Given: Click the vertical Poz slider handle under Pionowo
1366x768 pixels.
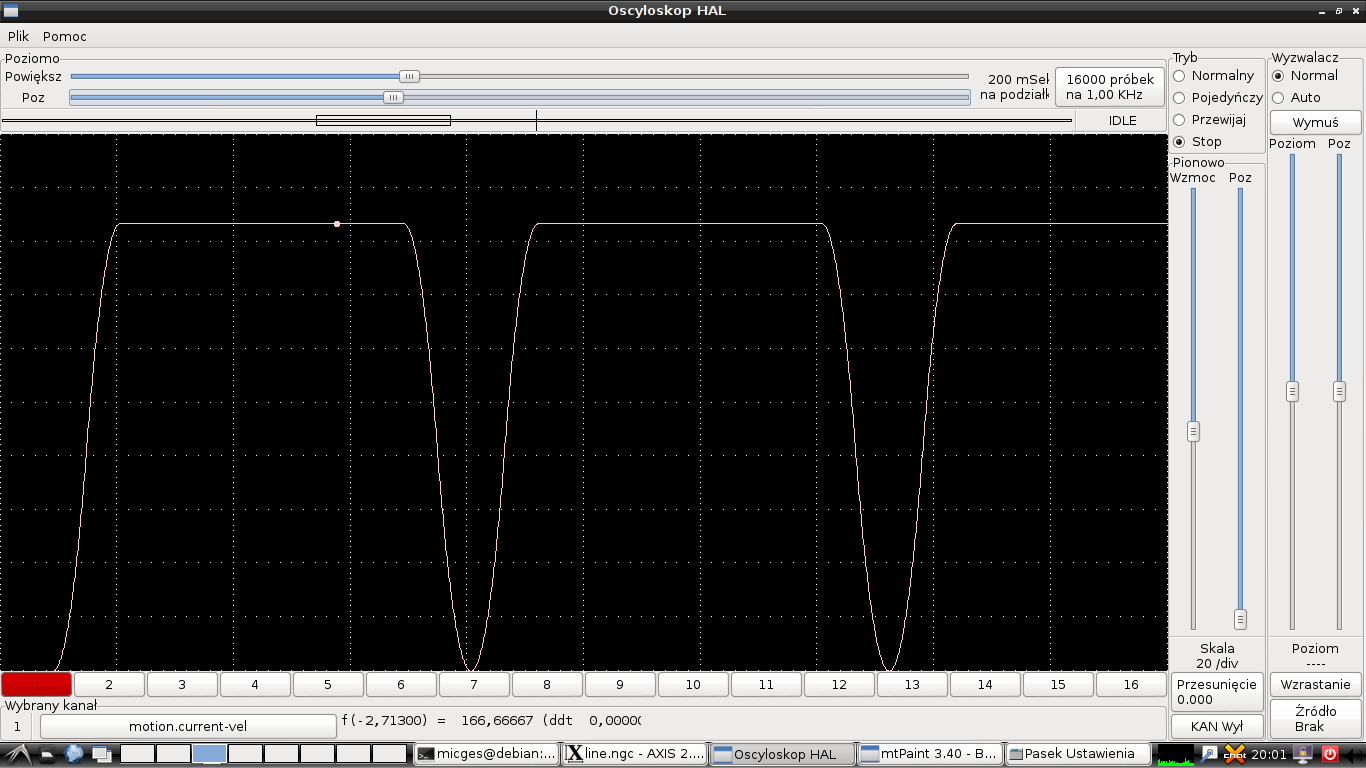Looking at the screenshot, I should coord(1240,619).
